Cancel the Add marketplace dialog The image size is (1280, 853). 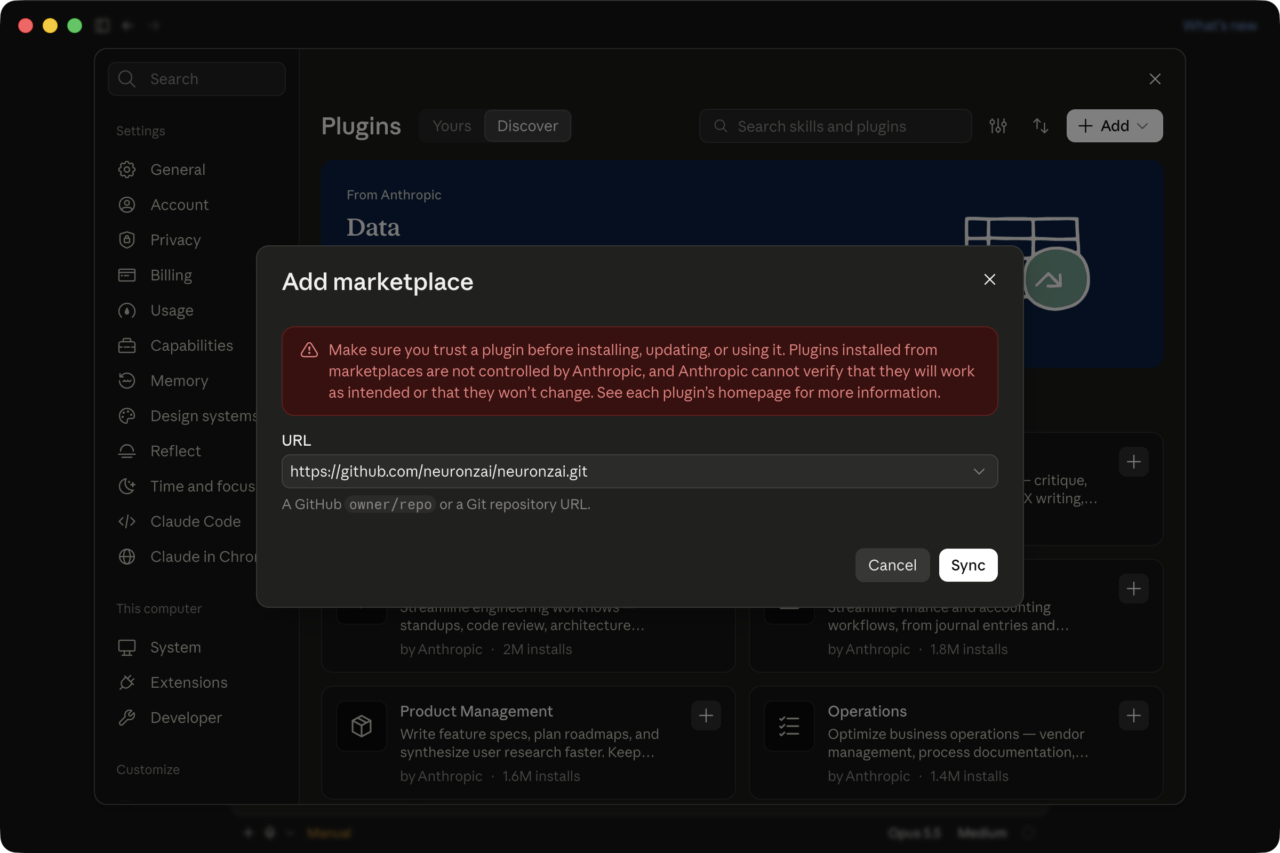[892, 565]
